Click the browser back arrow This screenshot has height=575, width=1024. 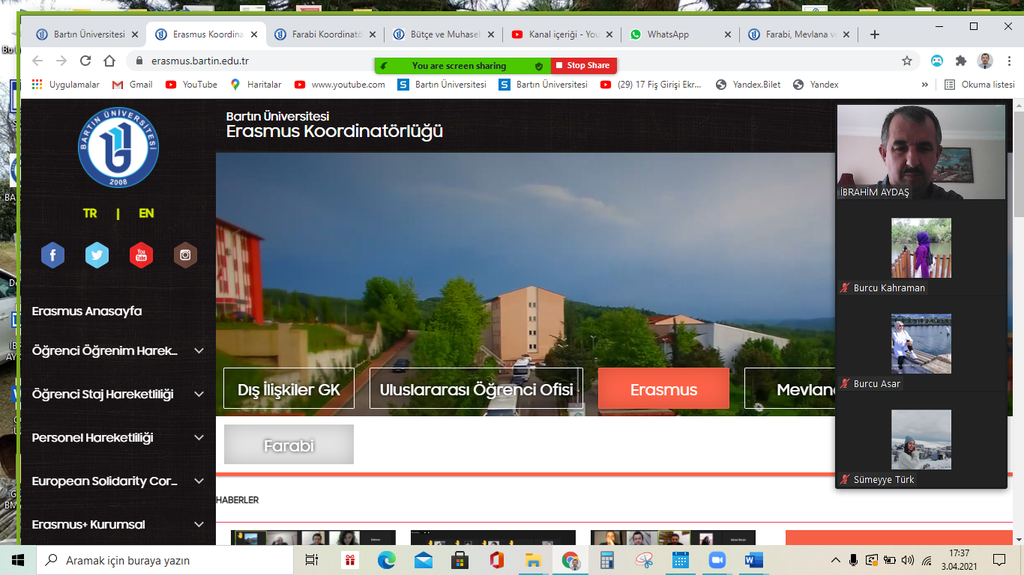click(x=37, y=61)
